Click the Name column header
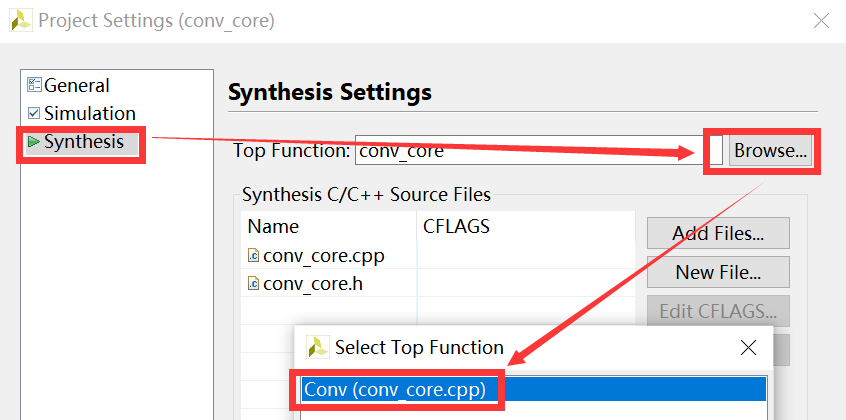 coord(273,227)
